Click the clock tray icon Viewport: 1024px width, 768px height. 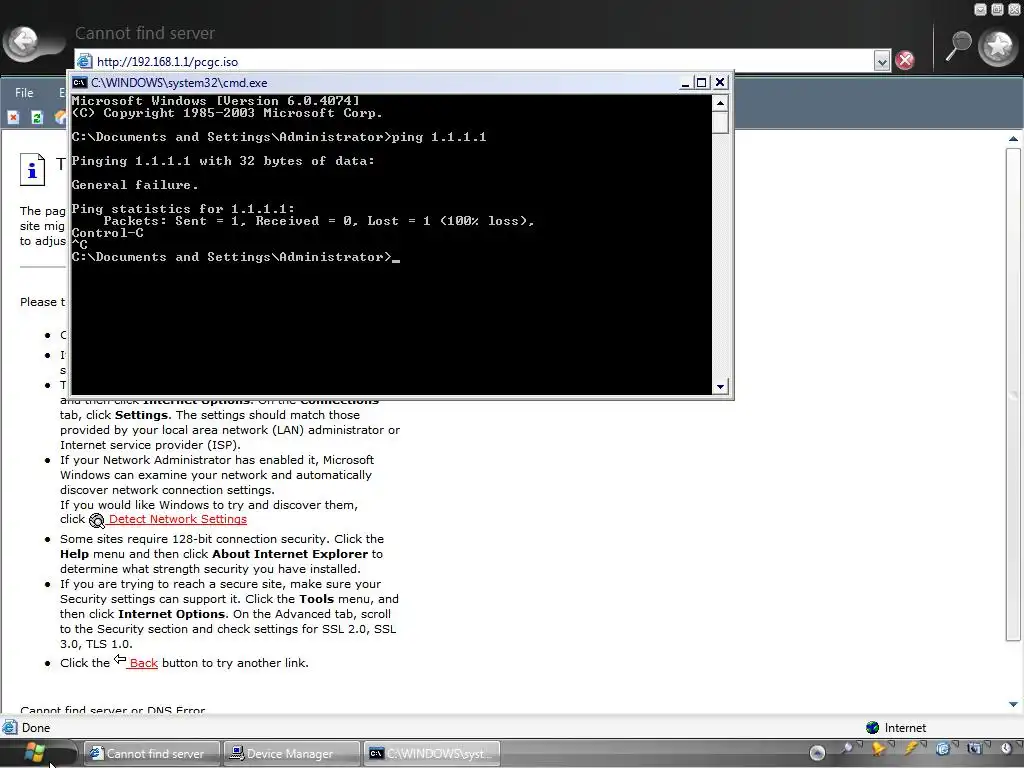click(1006, 748)
